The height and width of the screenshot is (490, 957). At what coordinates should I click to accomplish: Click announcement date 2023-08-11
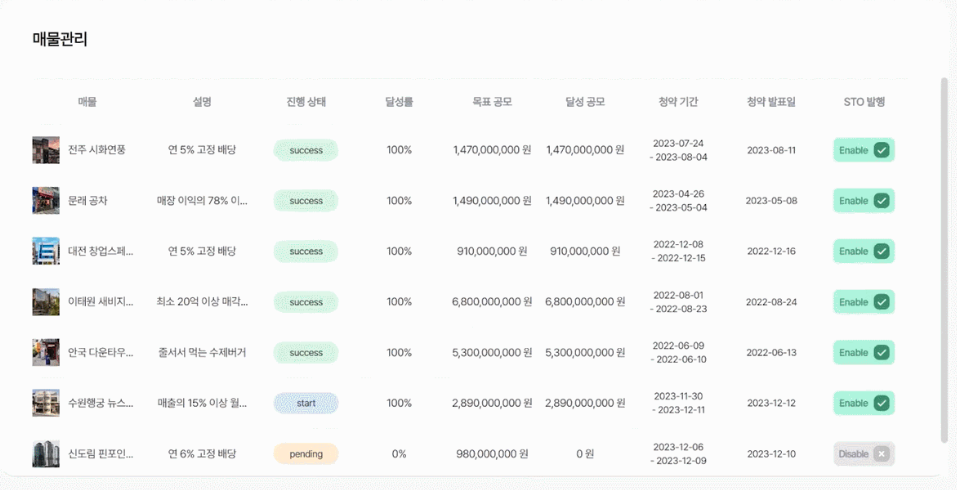pyautogui.click(x=771, y=150)
